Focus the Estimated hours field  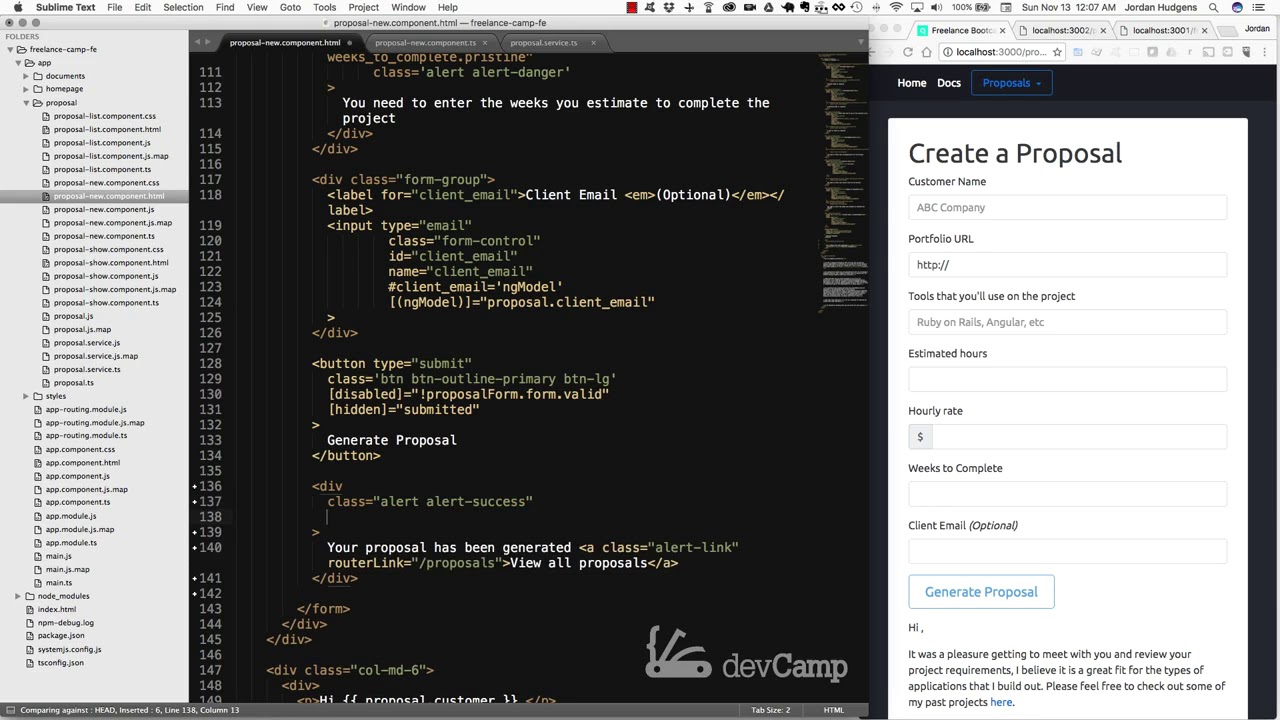click(1067, 379)
